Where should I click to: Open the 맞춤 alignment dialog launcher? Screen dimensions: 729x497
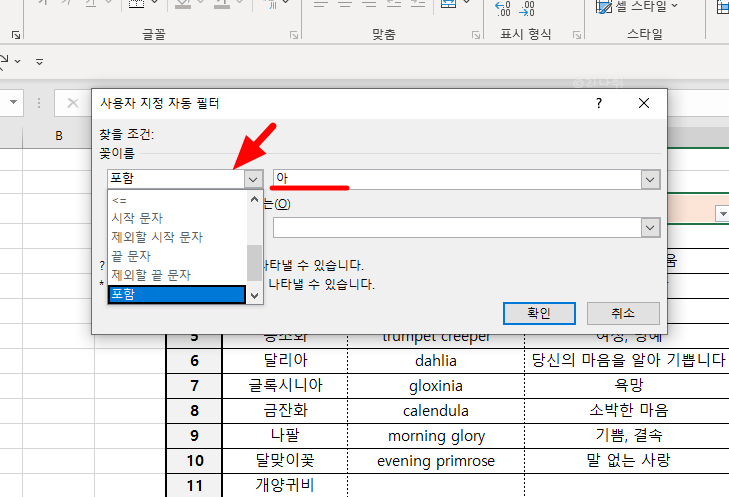pyautogui.click(x=476, y=35)
